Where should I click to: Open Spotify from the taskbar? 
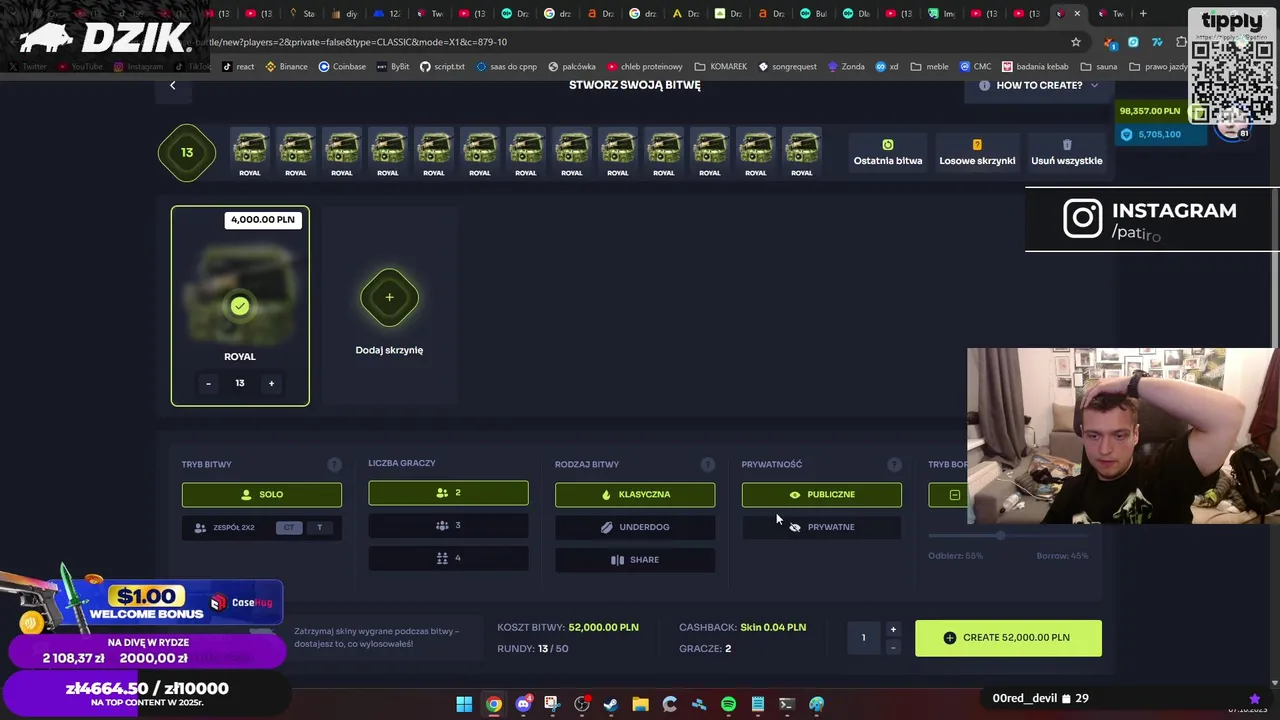tap(728, 704)
